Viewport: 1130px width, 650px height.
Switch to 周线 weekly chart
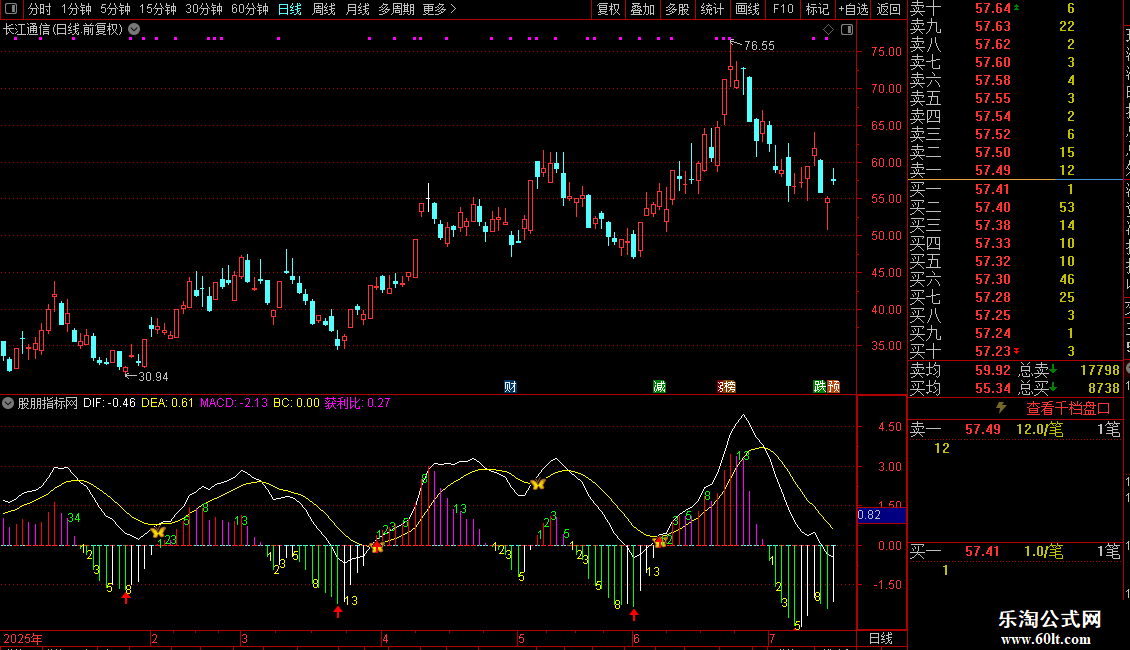point(324,9)
